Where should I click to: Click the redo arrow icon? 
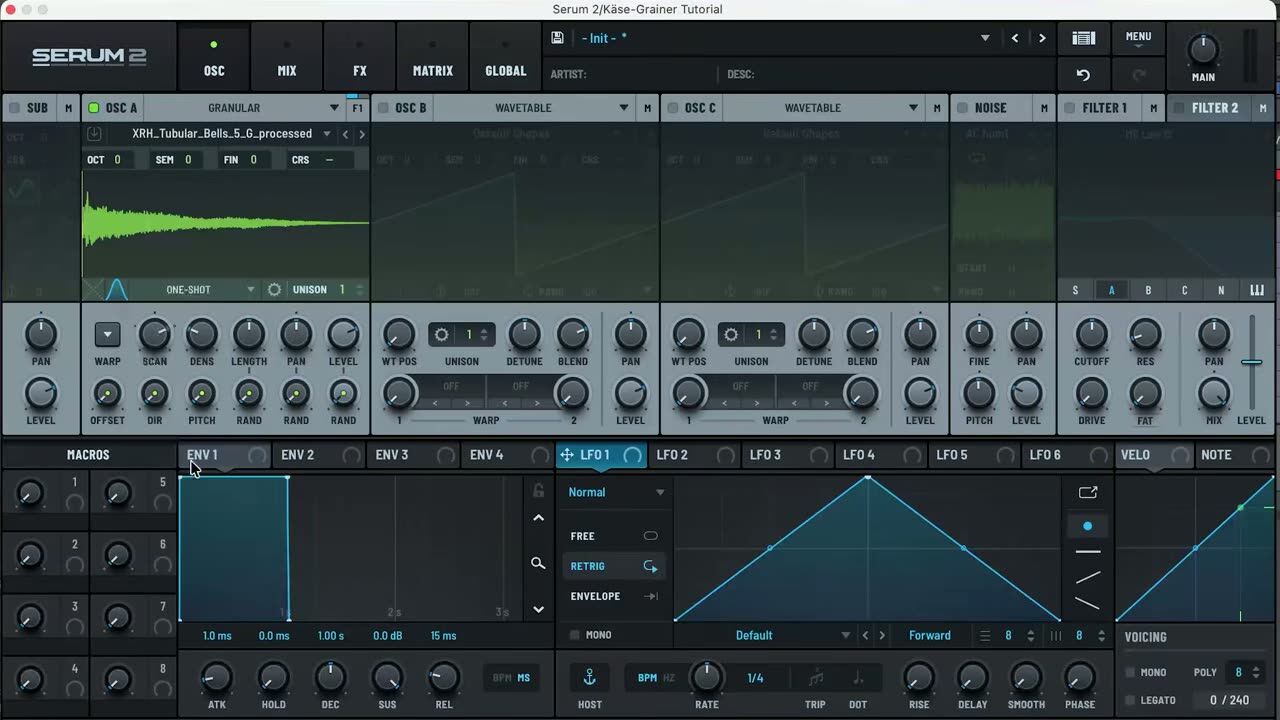pos(1138,75)
